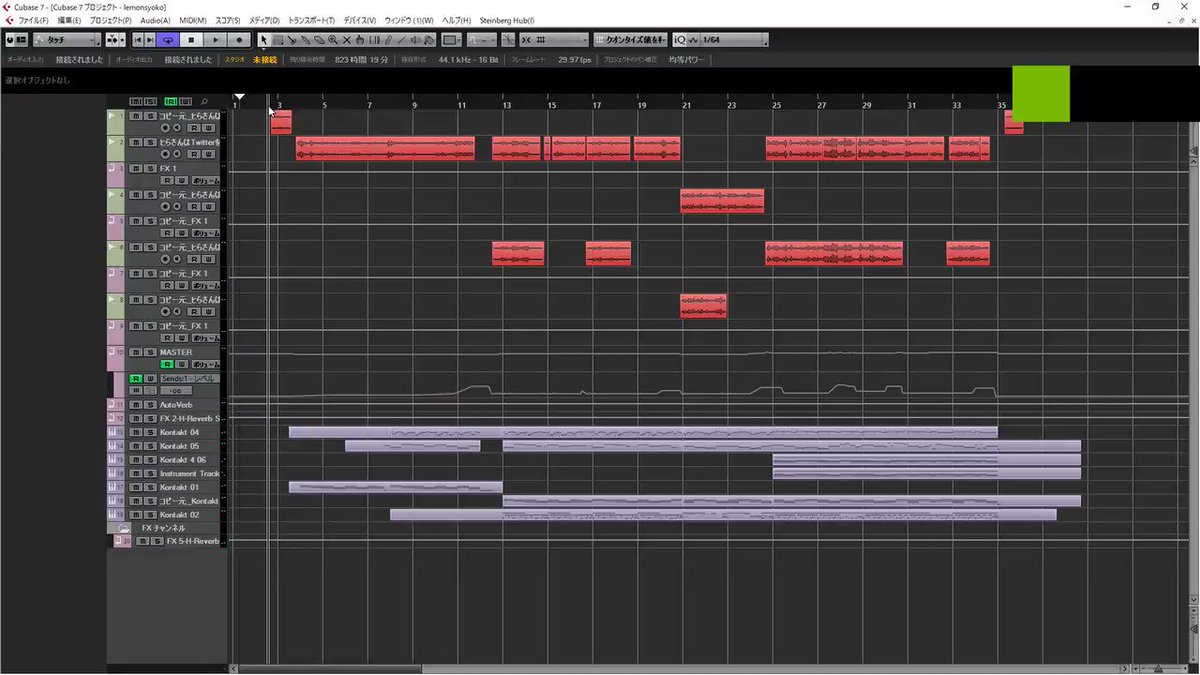The height and width of the screenshot is (675, 1200).
Task: Select the purple MIDI part on Kontakt 02
Action: tap(723, 515)
